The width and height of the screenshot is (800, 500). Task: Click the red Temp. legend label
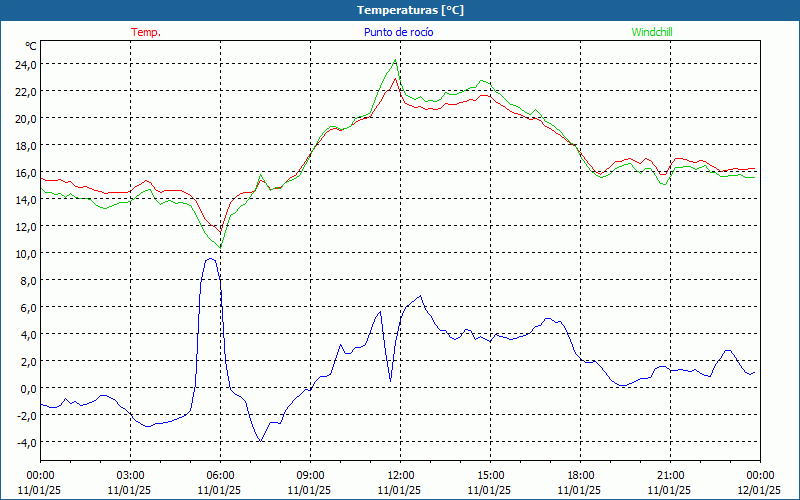[x=146, y=32]
